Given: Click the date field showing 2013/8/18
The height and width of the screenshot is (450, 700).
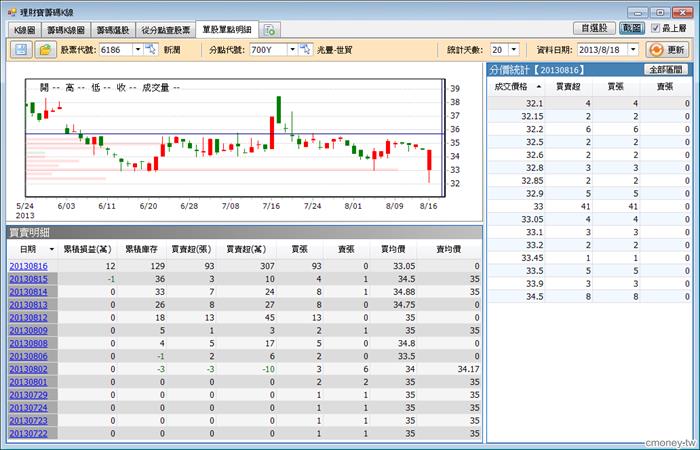Looking at the screenshot, I should click(x=602, y=50).
